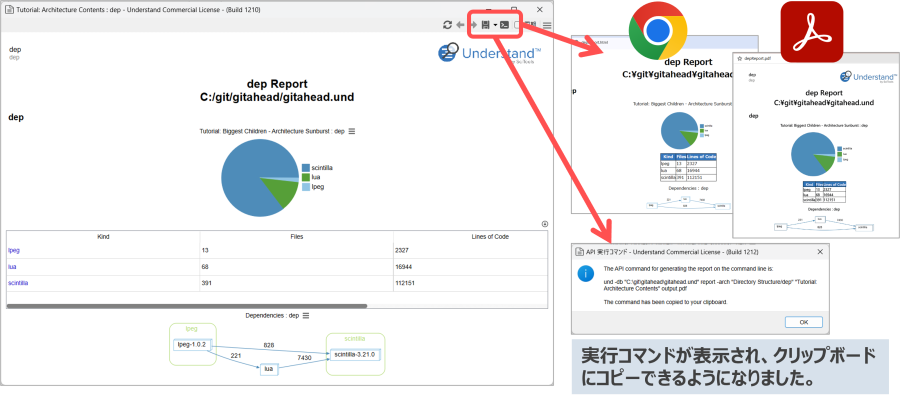Click the blue info icon in API dialog
Viewport: 900px width, 400px height.
tap(585, 274)
